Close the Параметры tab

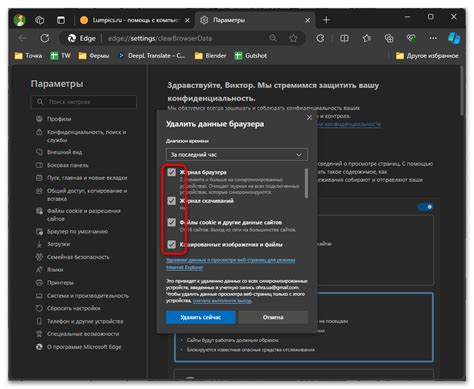pos(307,20)
